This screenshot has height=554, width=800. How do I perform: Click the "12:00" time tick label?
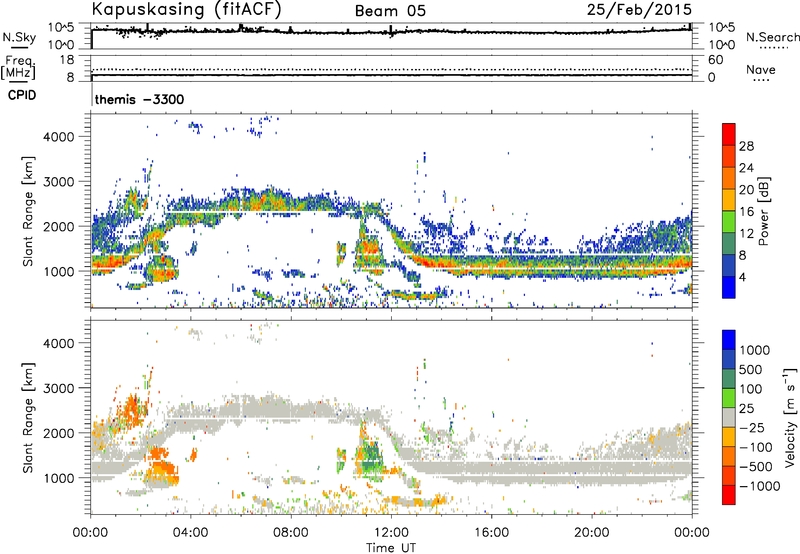point(391,533)
